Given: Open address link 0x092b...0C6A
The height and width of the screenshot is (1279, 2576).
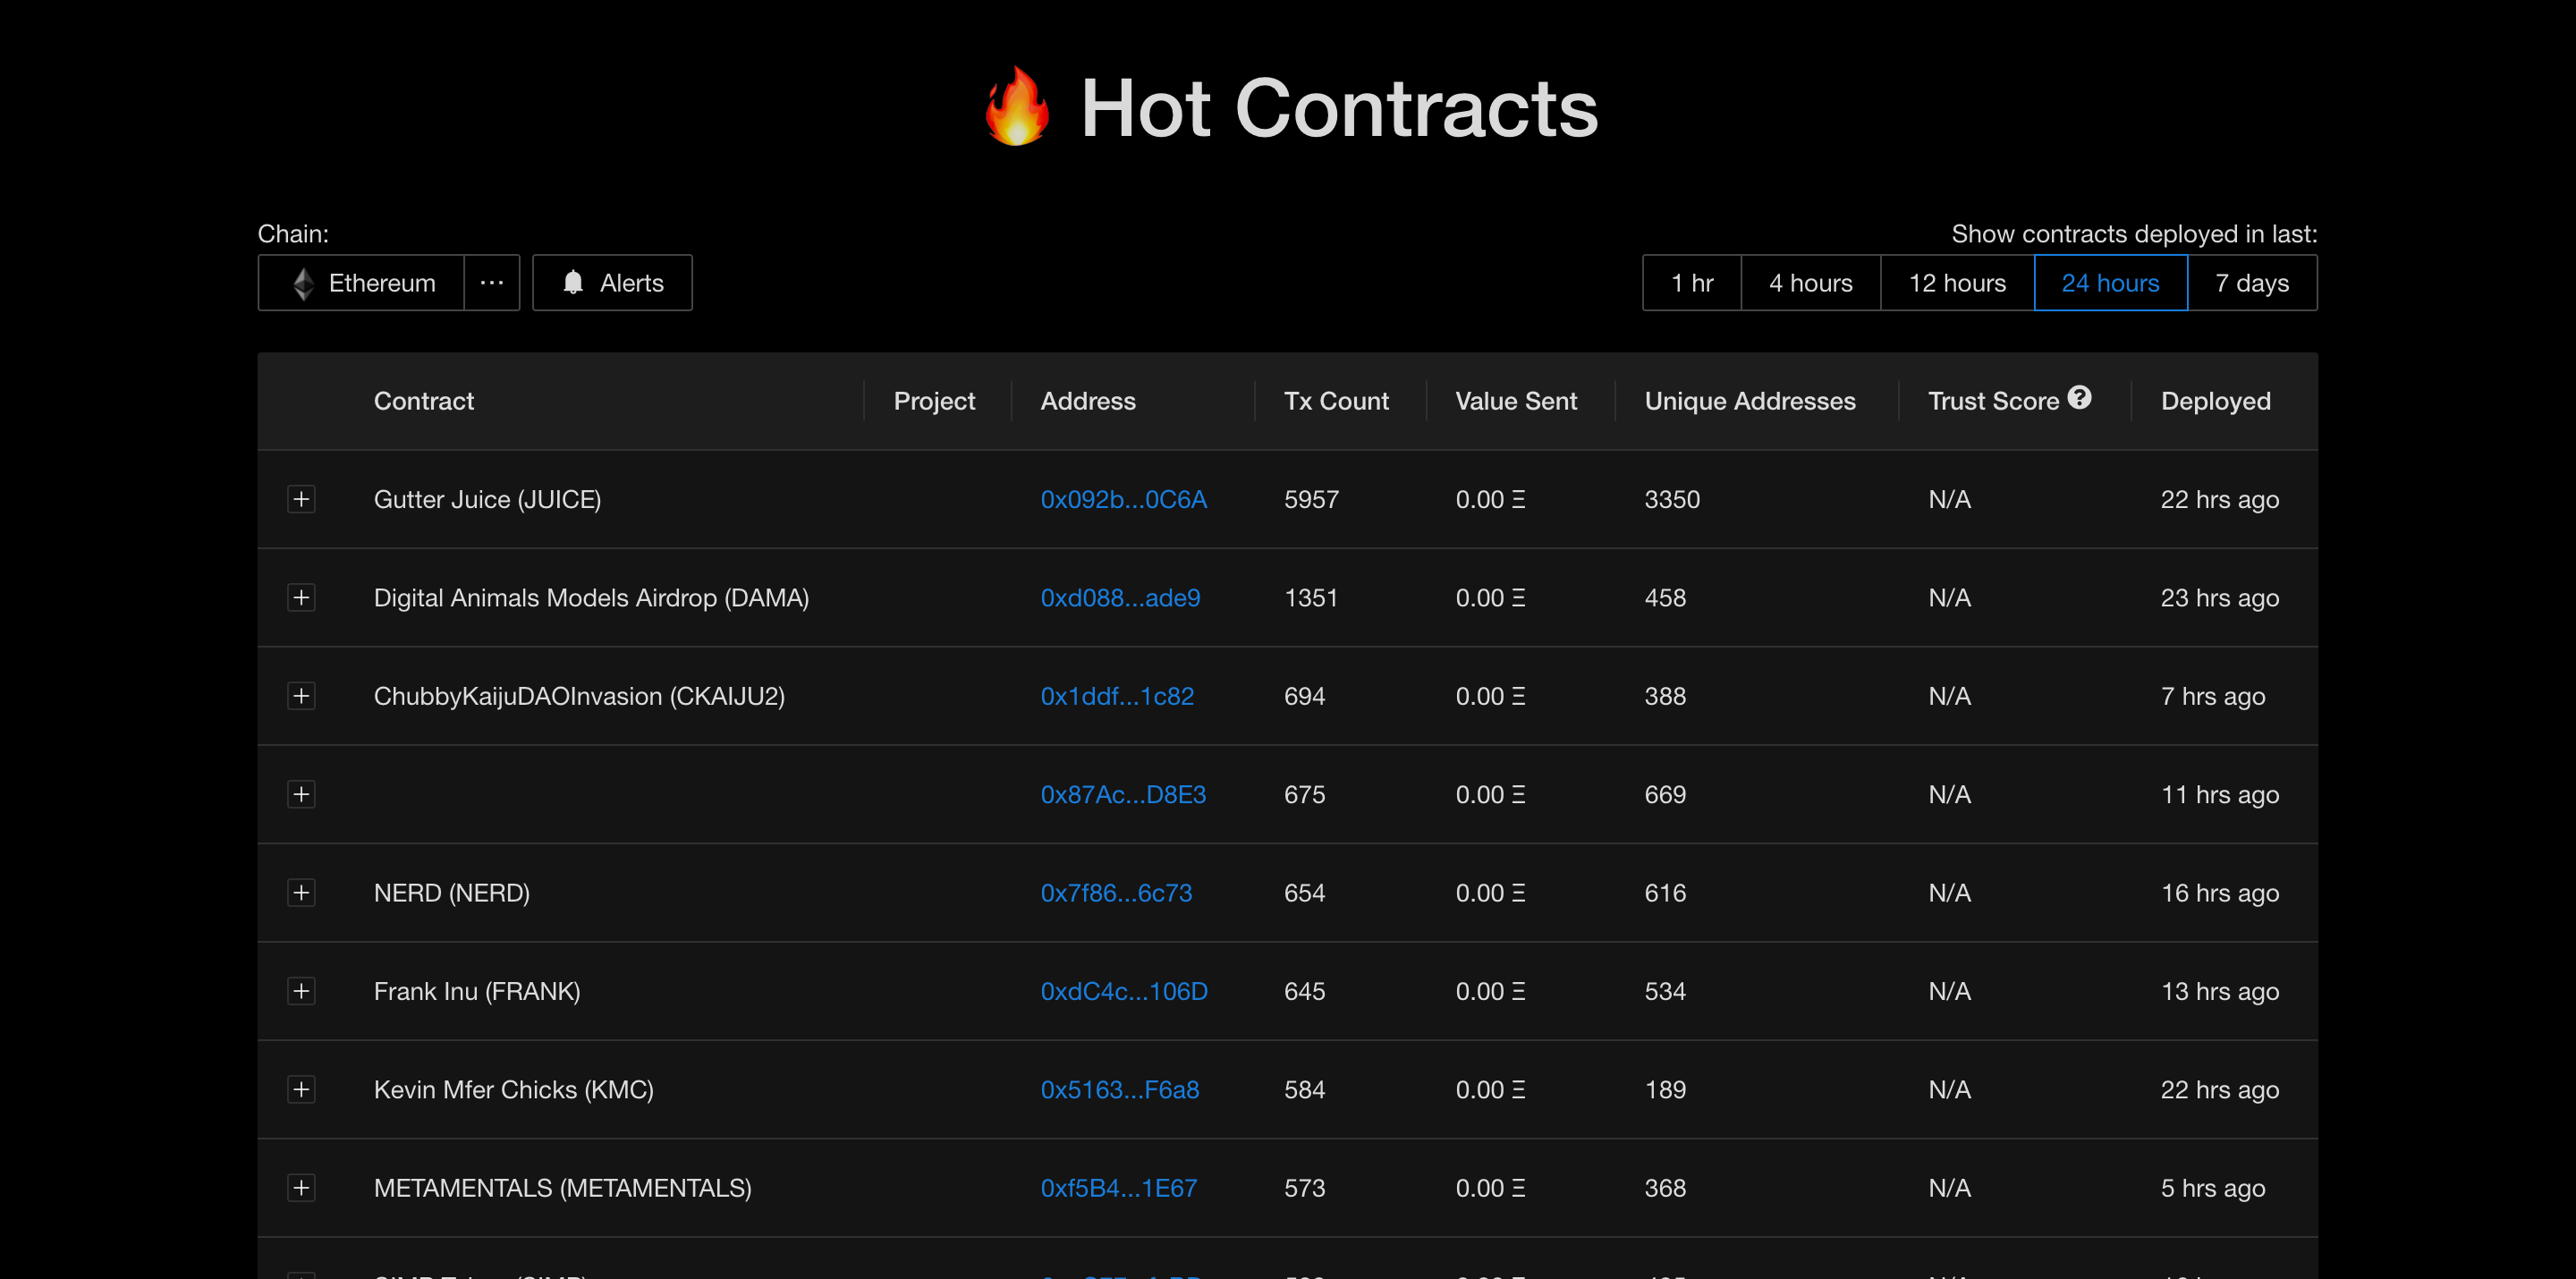Looking at the screenshot, I should click(1124, 499).
